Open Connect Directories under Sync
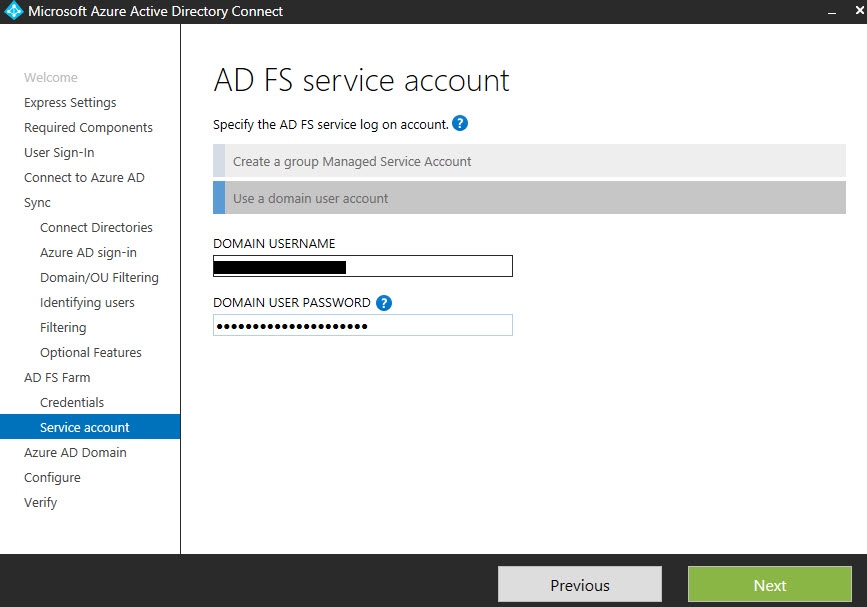The image size is (867, 607). pyautogui.click(x=96, y=228)
